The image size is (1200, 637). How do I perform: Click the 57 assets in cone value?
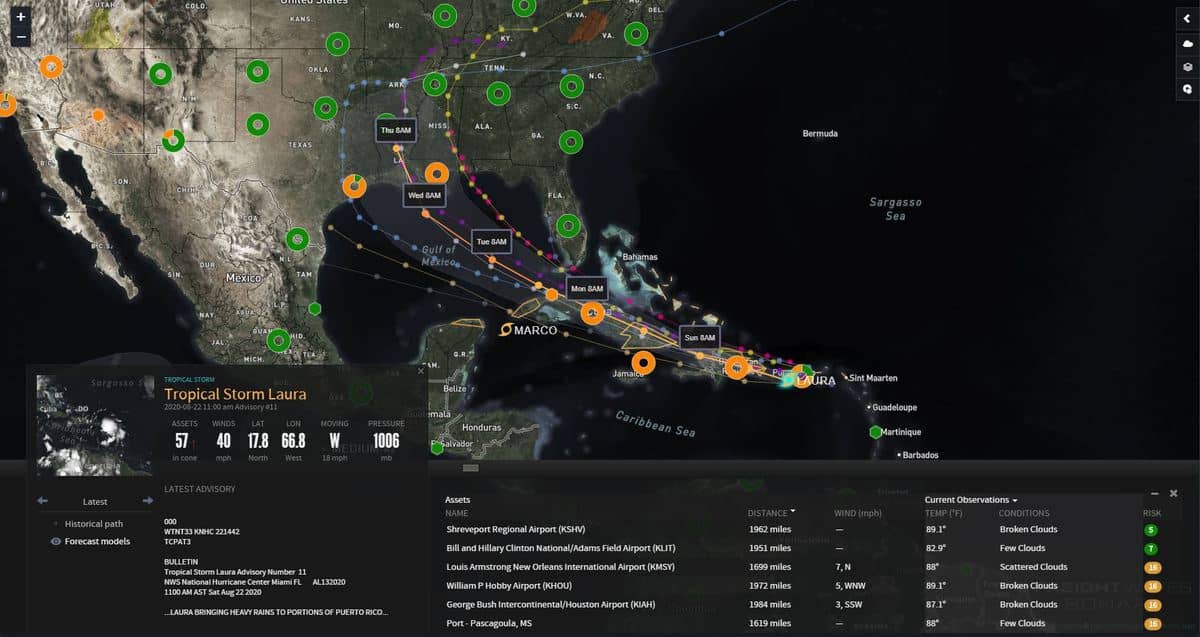coord(182,441)
